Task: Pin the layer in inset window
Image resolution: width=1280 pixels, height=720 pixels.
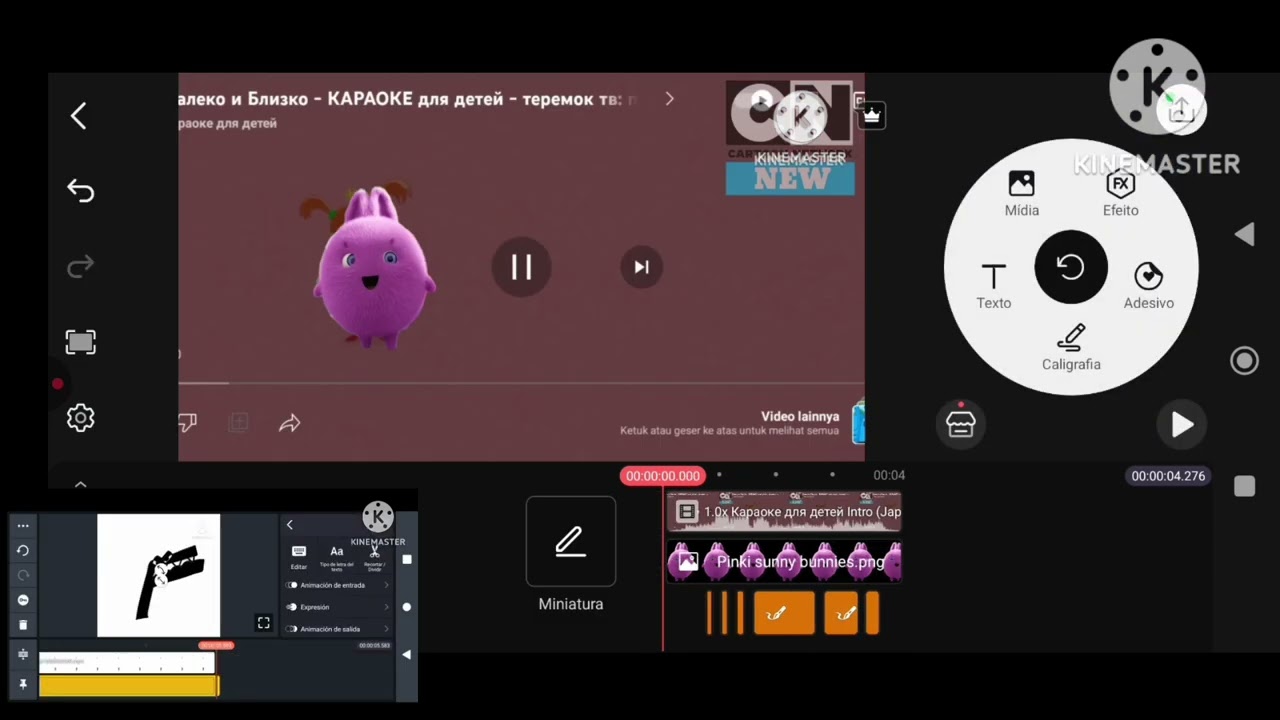Action: tap(23, 685)
